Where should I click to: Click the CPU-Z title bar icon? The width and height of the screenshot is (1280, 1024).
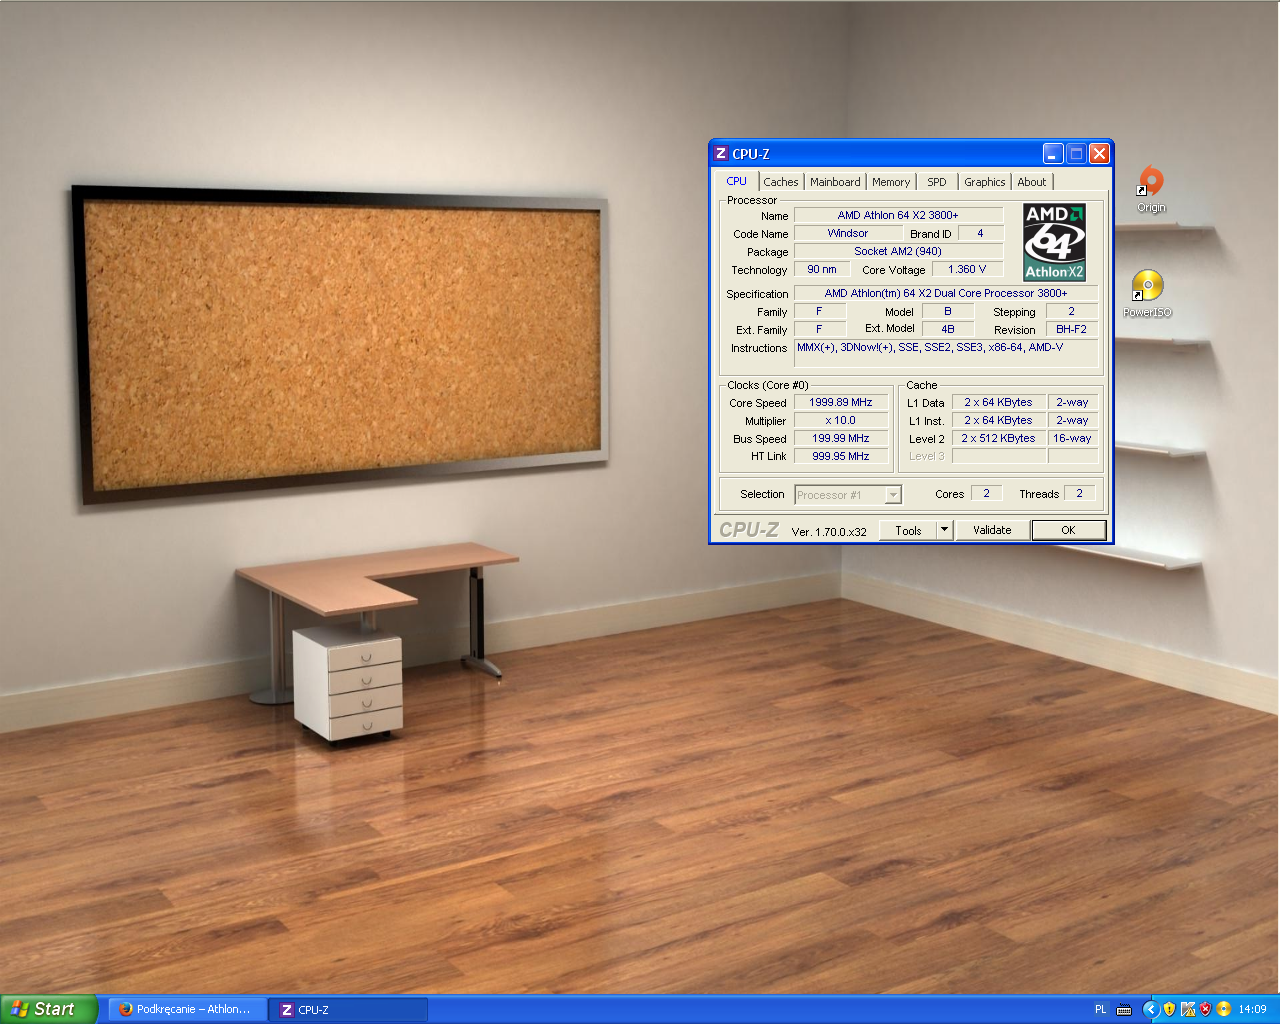(721, 154)
